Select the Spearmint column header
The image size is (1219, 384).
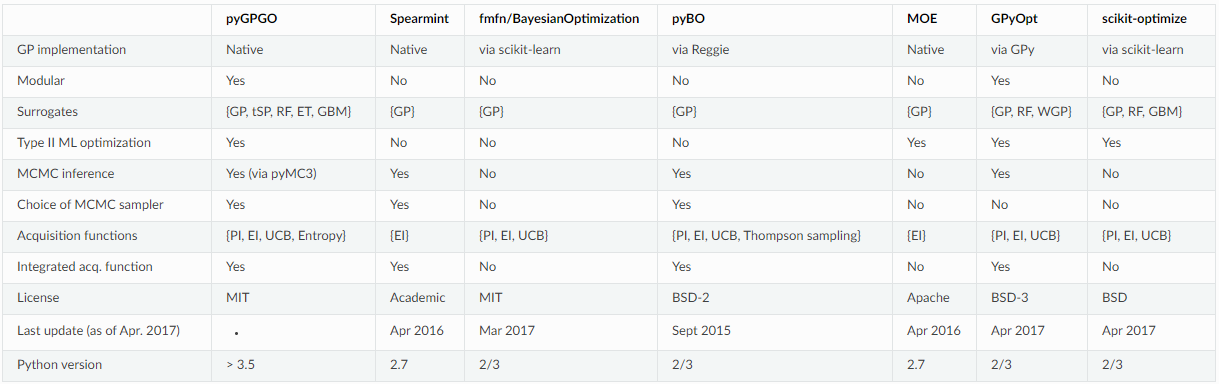pyautogui.click(x=419, y=19)
